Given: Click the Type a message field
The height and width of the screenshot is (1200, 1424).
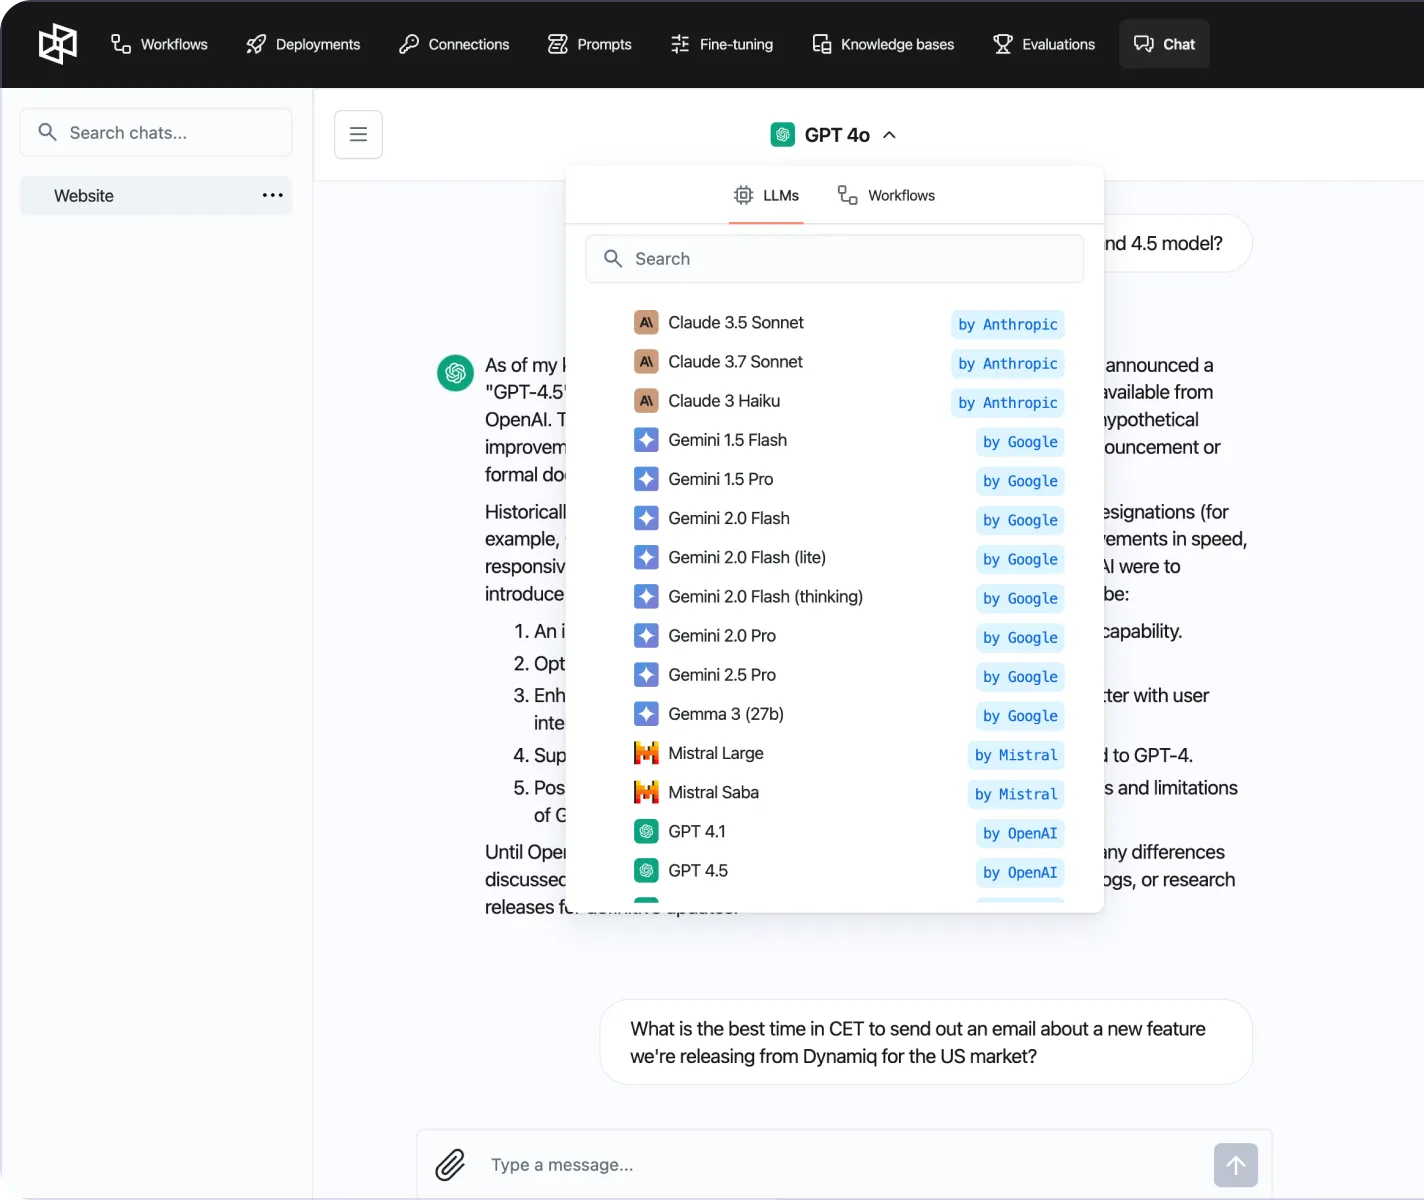Looking at the screenshot, I should click(x=845, y=1165).
